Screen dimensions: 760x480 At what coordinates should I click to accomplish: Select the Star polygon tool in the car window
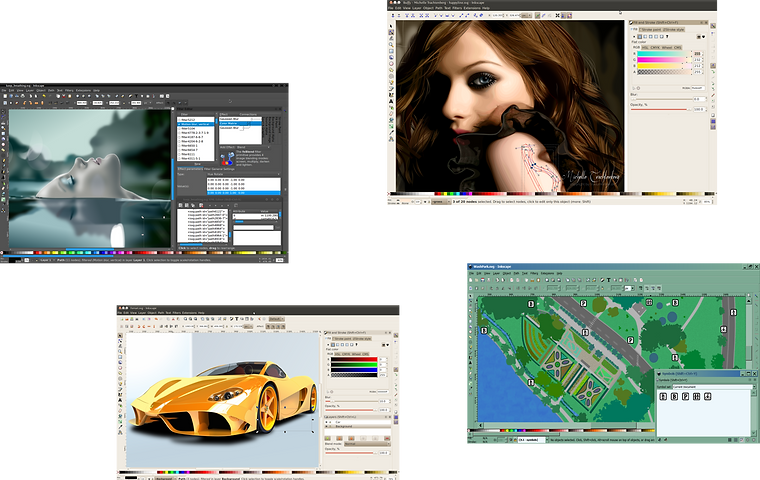click(120, 373)
